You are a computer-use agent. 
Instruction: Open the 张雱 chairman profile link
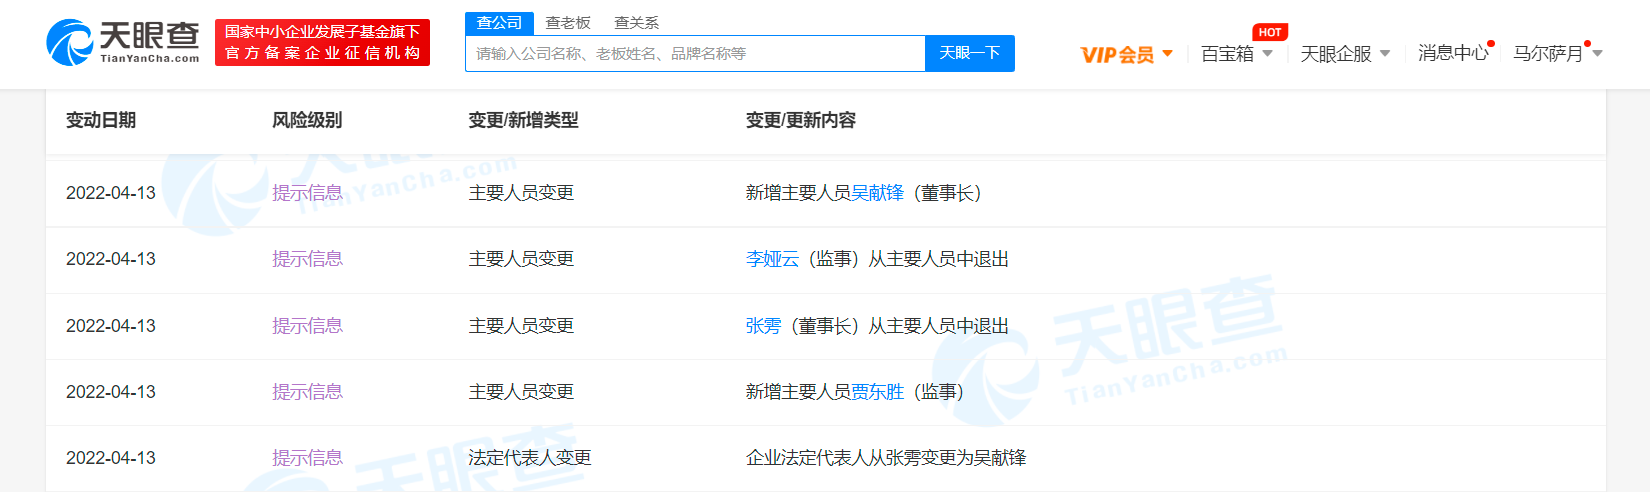pyautogui.click(x=763, y=326)
